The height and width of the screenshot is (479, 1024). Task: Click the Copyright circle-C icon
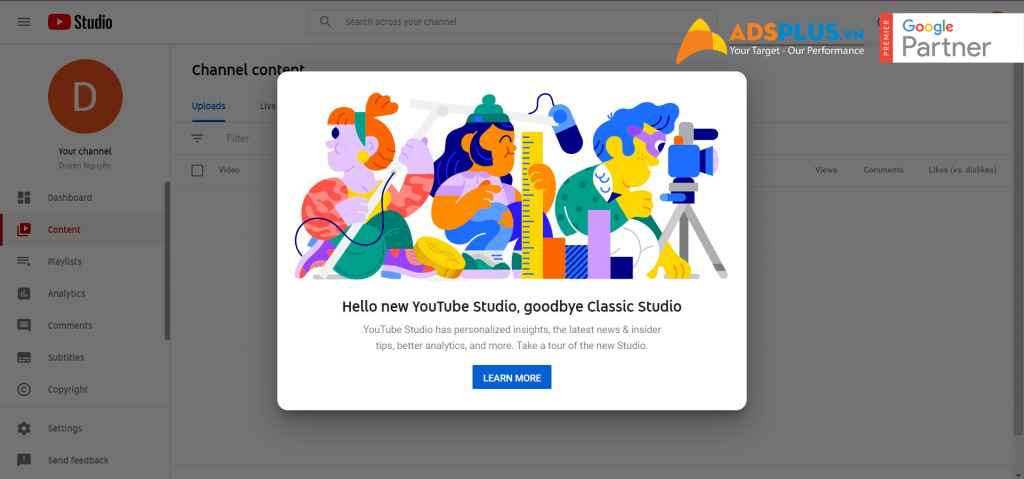pos(24,389)
